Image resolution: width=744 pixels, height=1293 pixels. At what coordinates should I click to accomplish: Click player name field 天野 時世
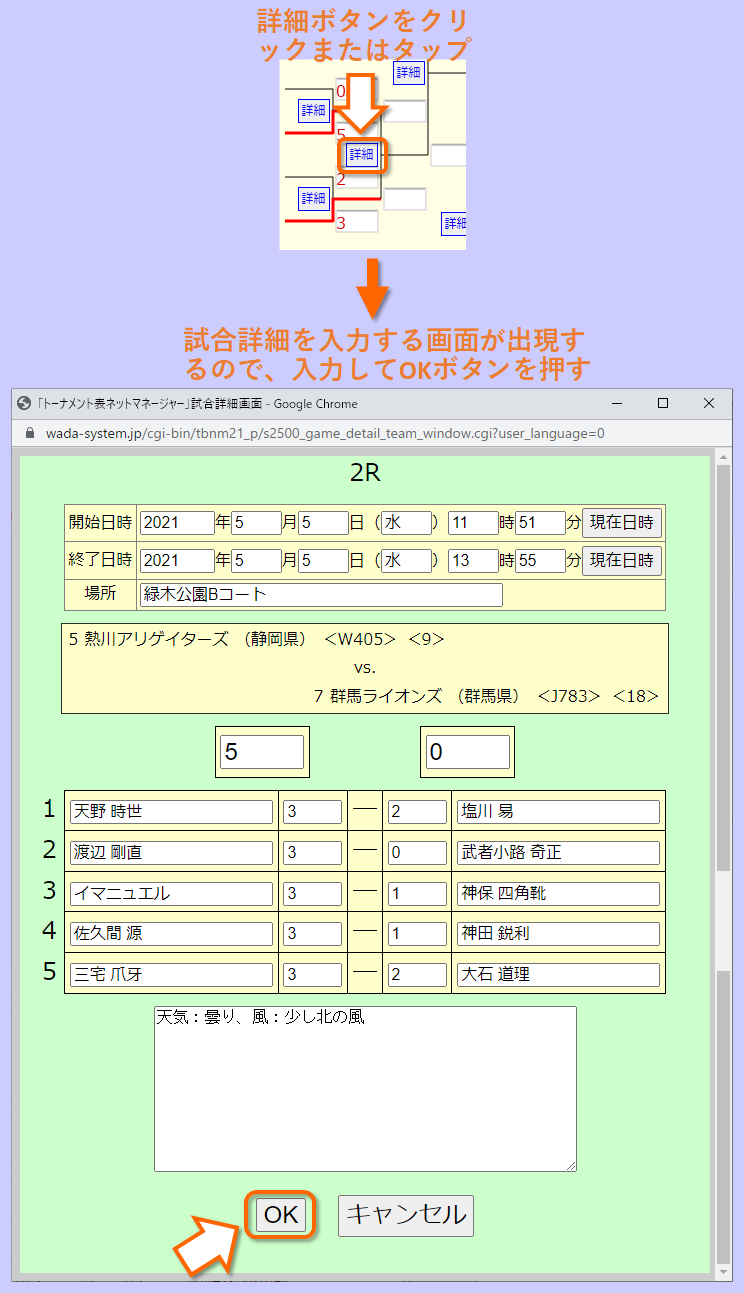(171, 811)
